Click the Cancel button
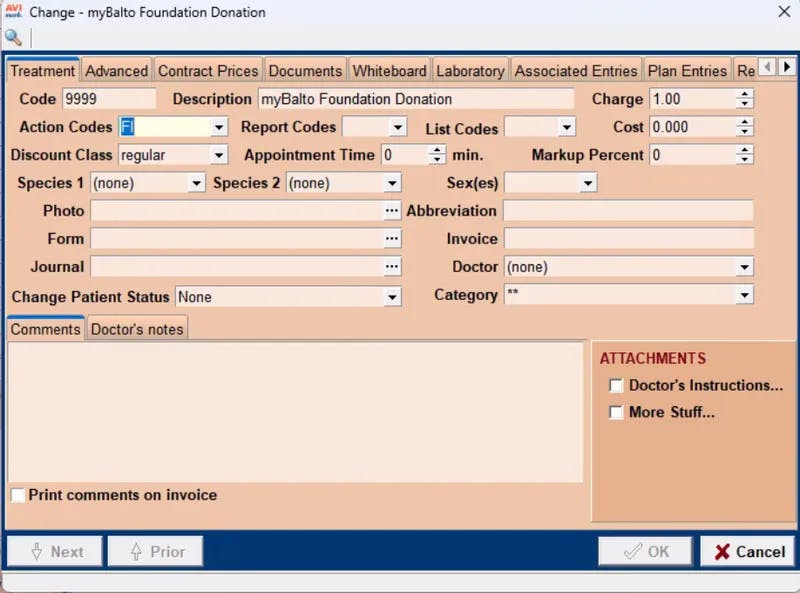800x593 pixels. 747,551
